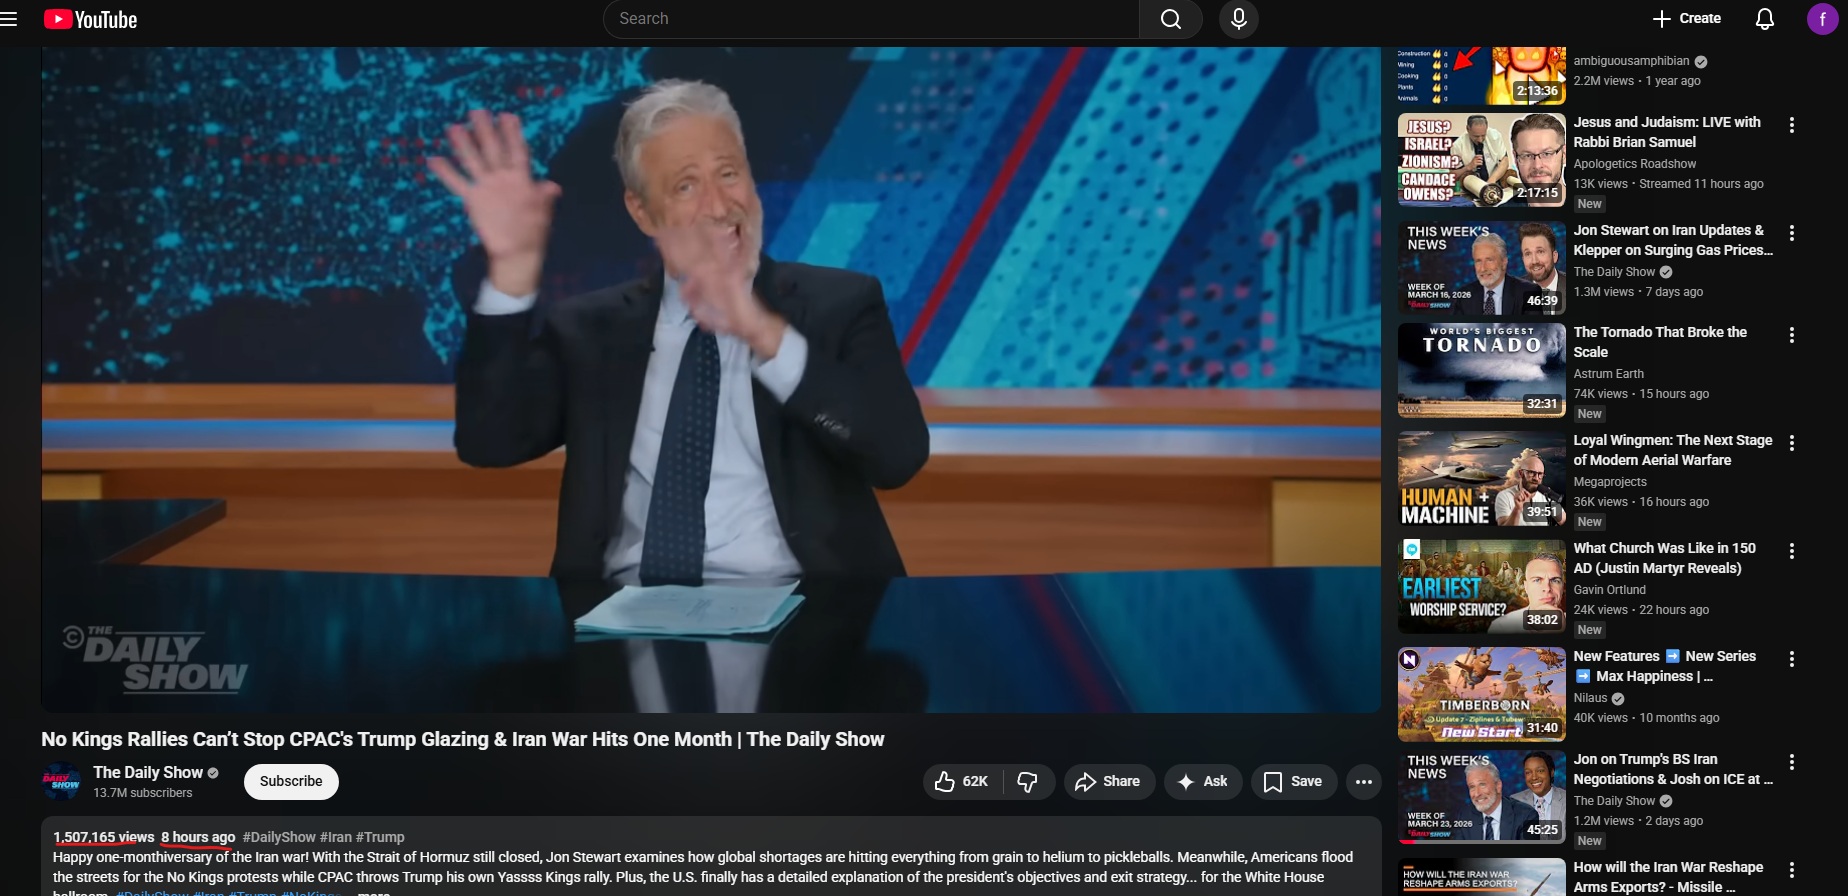Open Jesus and Judaism LIVE thumbnail

[x=1481, y=160]
